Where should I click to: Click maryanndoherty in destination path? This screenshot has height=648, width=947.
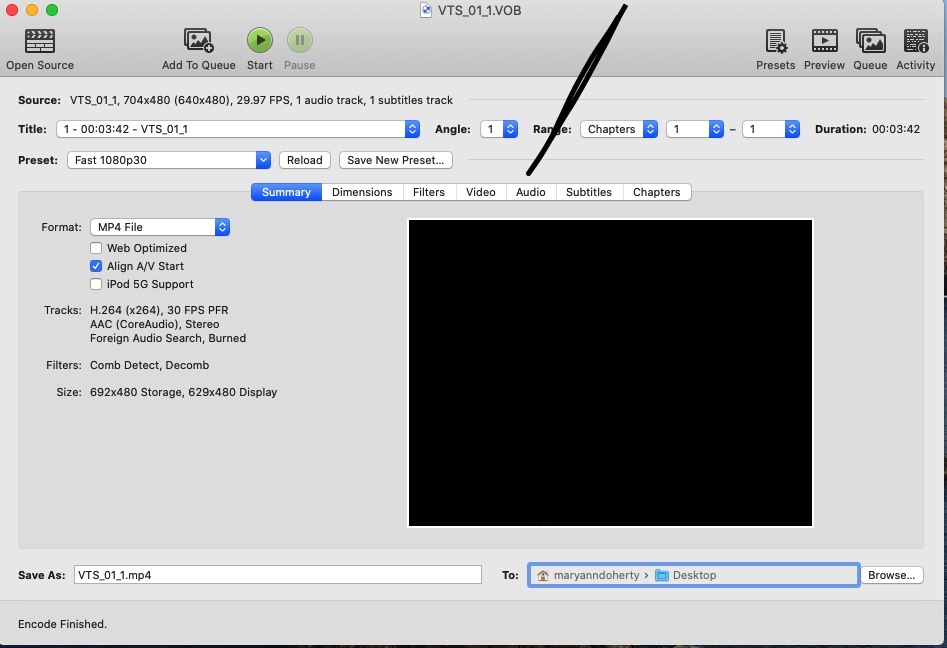point(596,576)
